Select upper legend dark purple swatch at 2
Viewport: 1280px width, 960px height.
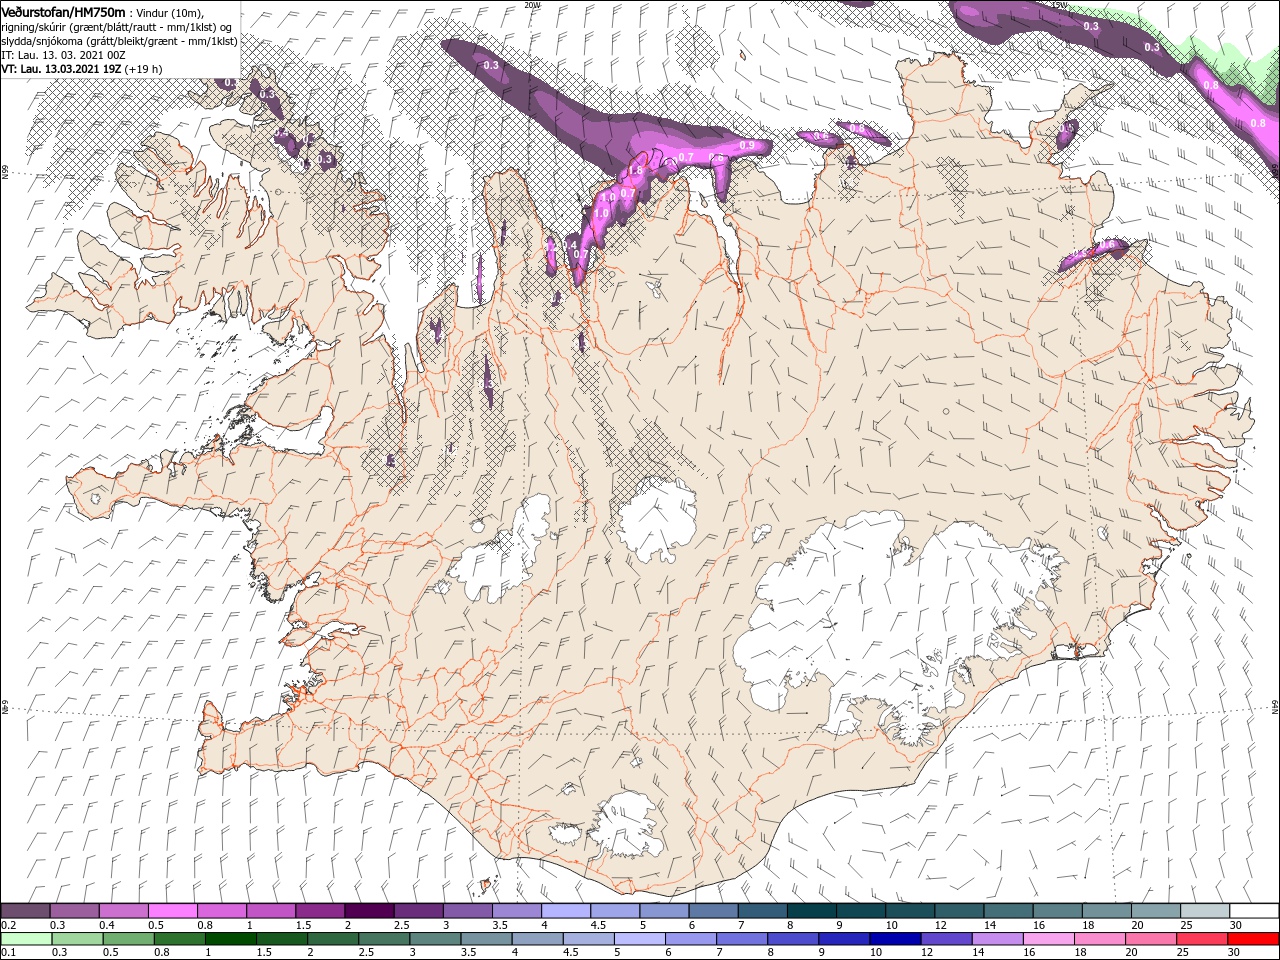pos(368,911)
